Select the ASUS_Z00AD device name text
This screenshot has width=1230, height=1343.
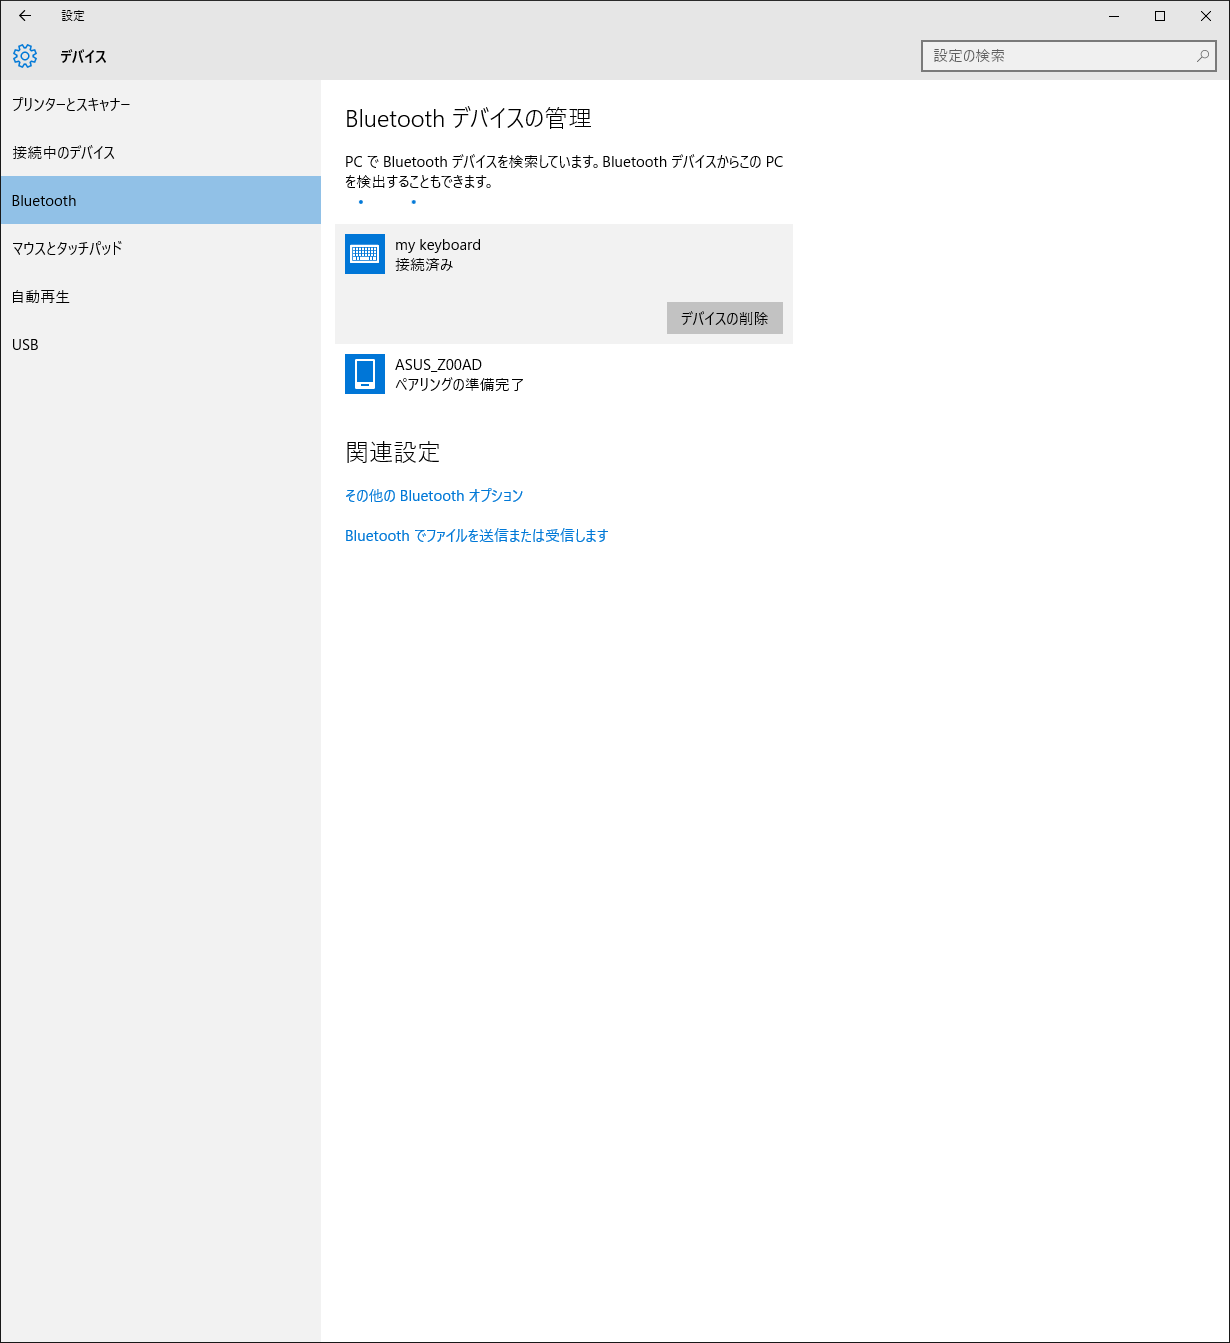(x=438, y=365)
